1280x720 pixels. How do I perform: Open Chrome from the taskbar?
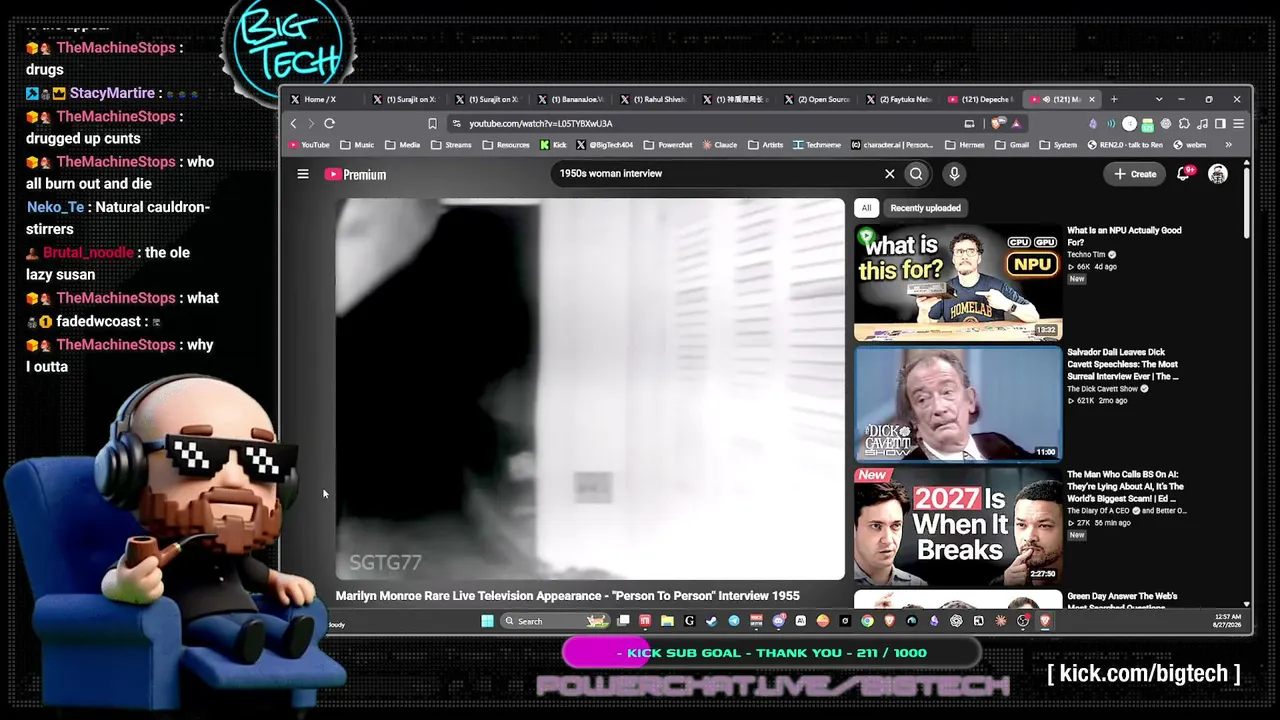click(867, 621)
